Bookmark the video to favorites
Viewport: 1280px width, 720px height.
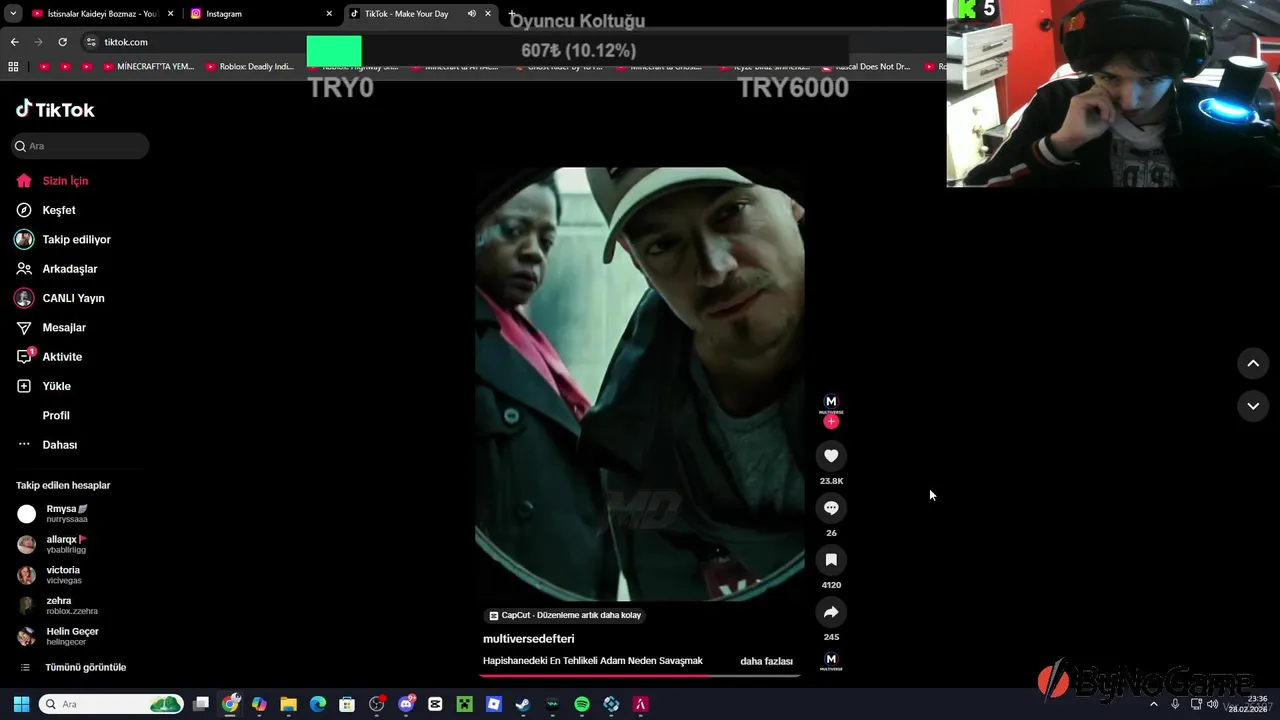[x=831, y=560]
